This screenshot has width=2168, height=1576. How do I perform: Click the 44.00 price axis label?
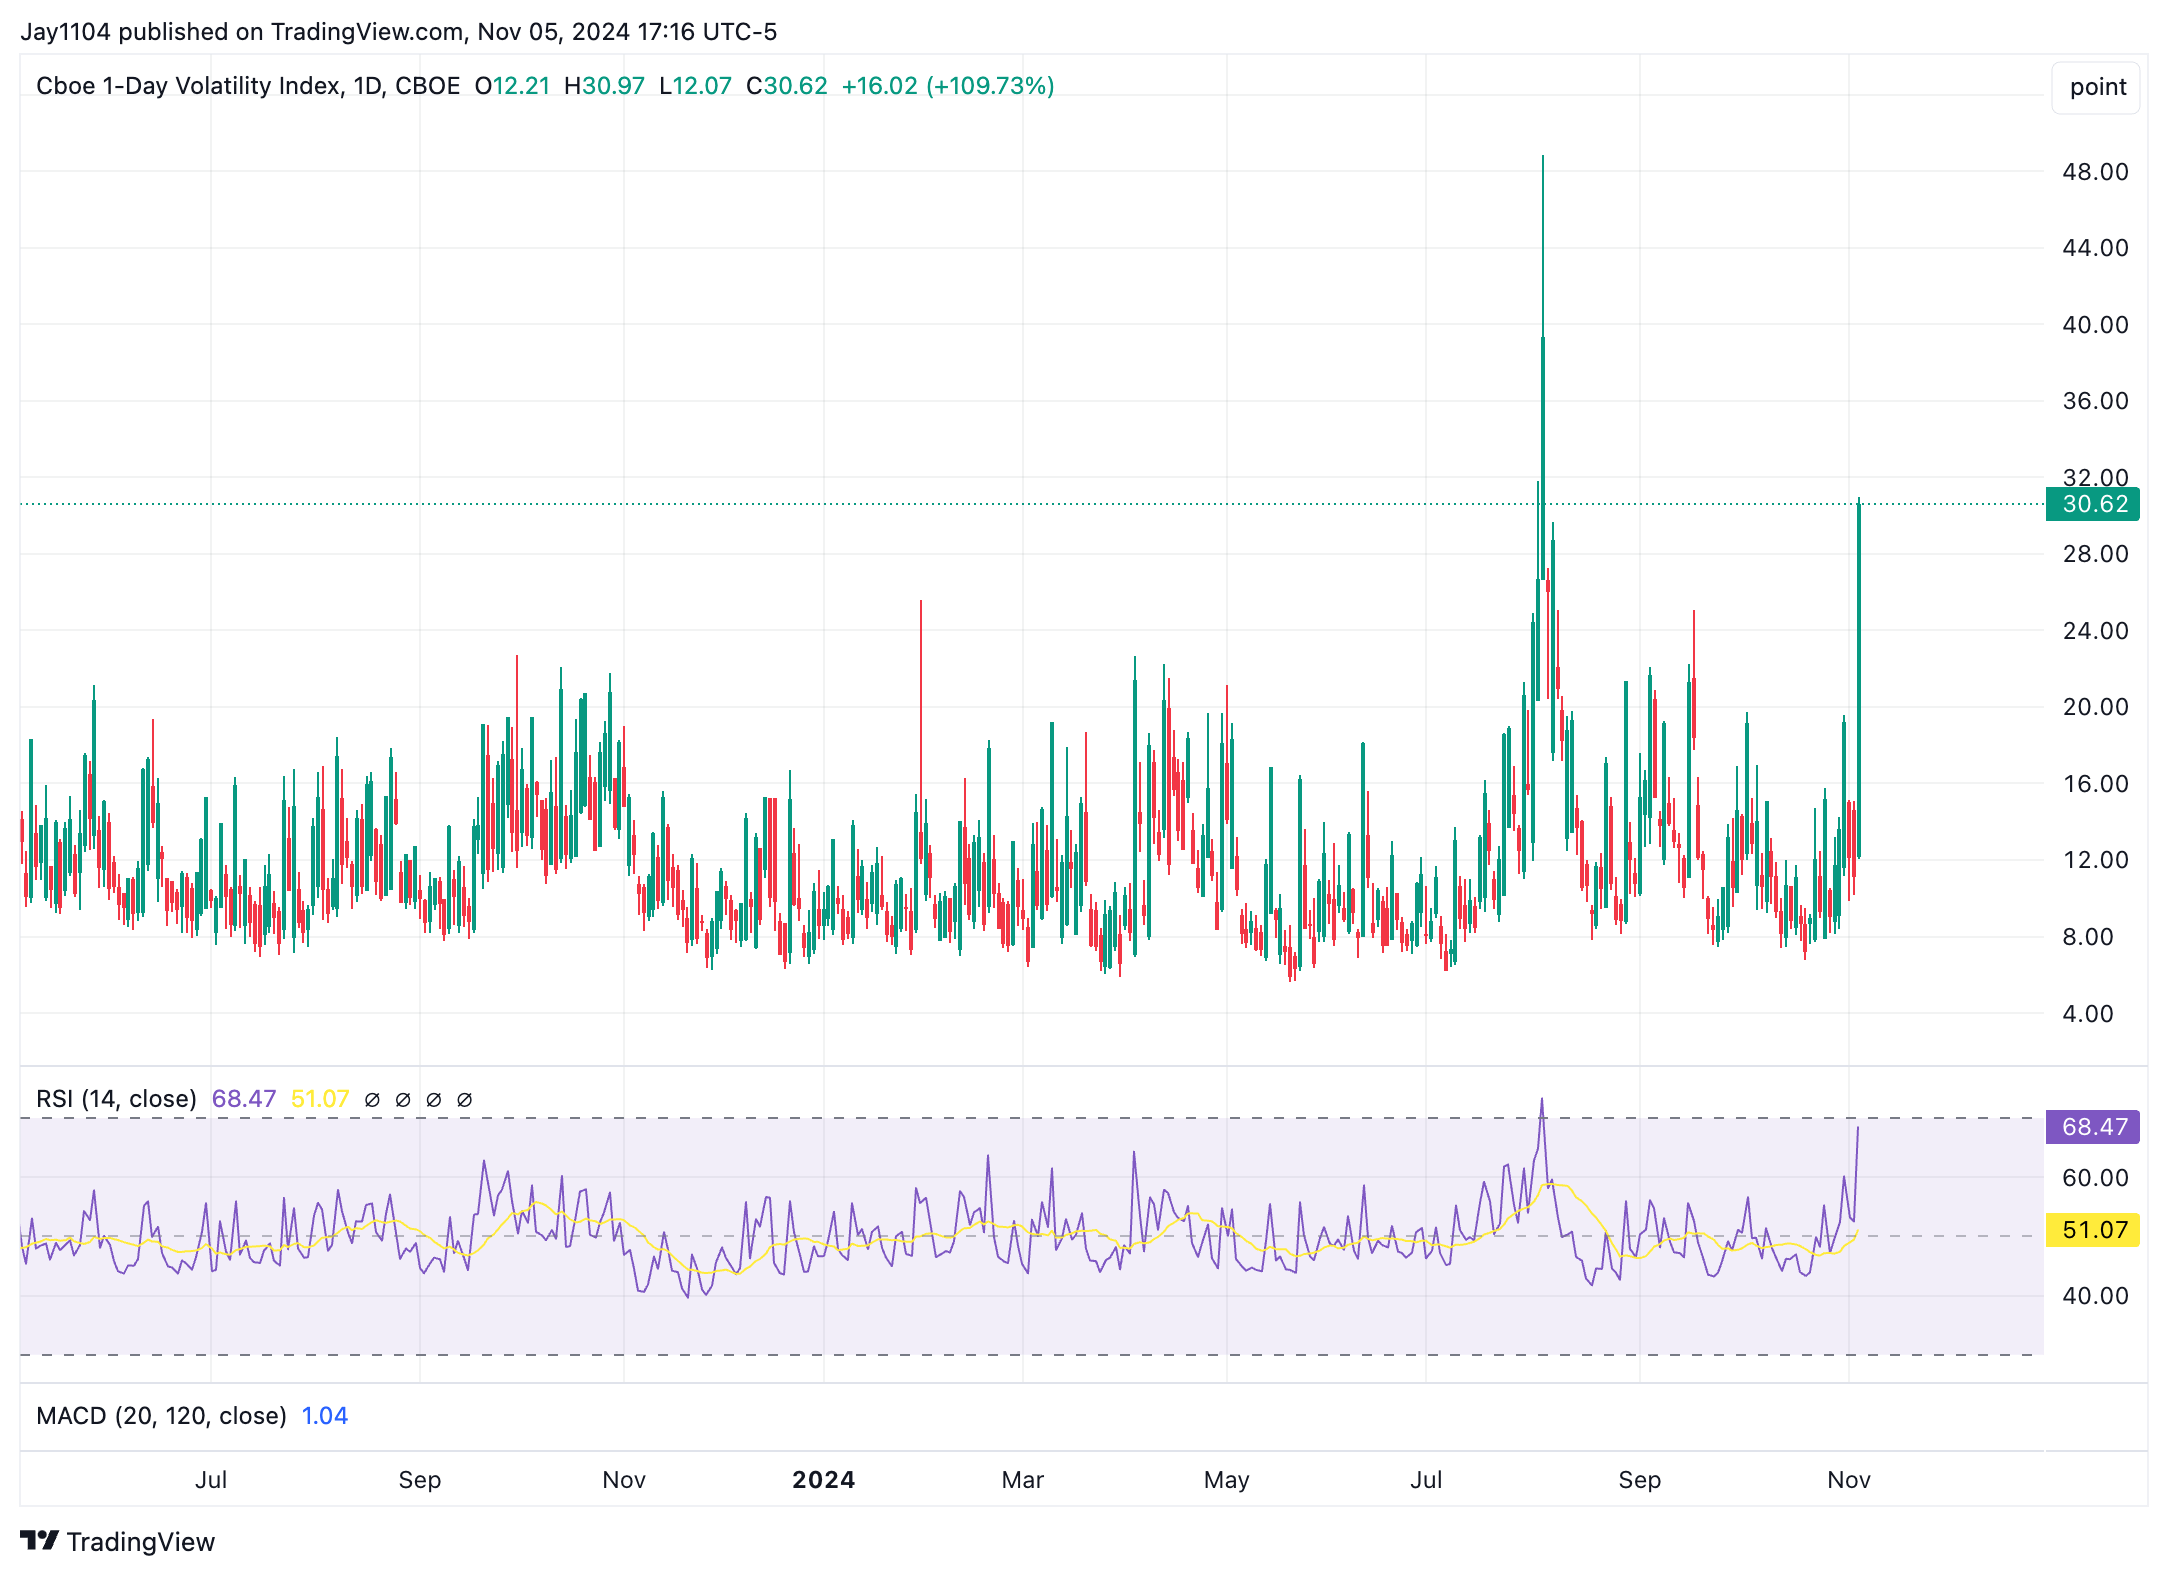point(2095,248)
